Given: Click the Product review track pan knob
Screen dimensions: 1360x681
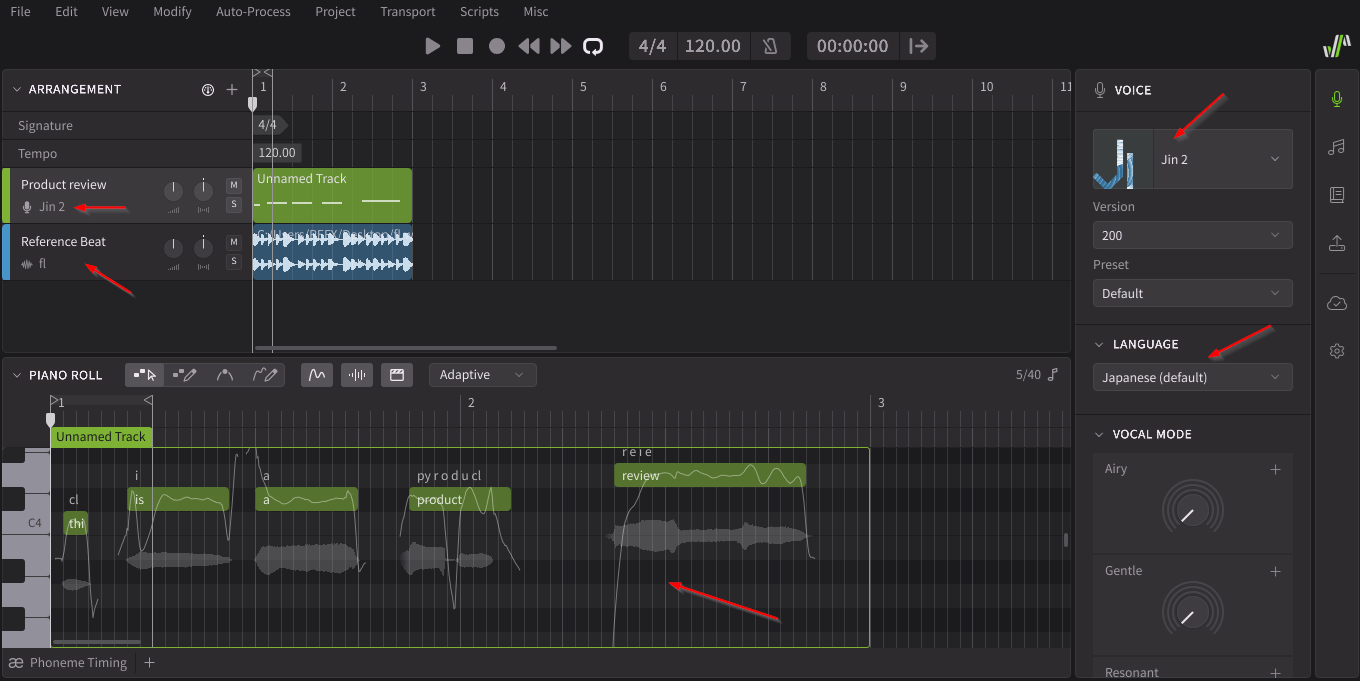Looking at the screenshot, I should (x=204, y=189).
